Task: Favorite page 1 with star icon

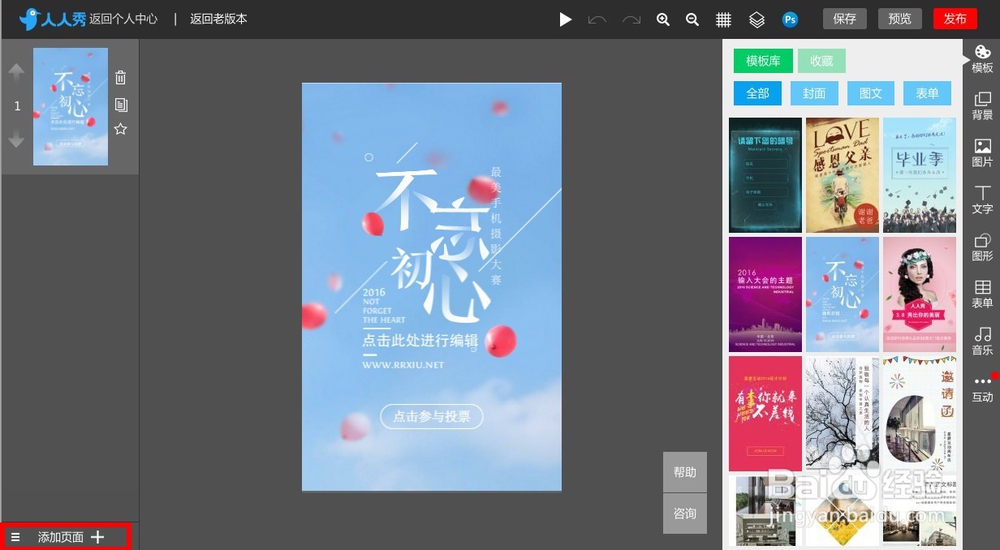Action: [x=121, y=130]
